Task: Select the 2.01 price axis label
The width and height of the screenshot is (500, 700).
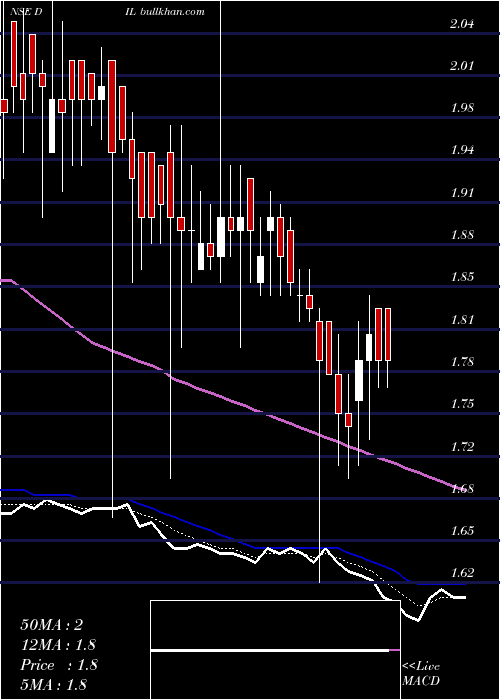Action: click(x=462, y=66)
